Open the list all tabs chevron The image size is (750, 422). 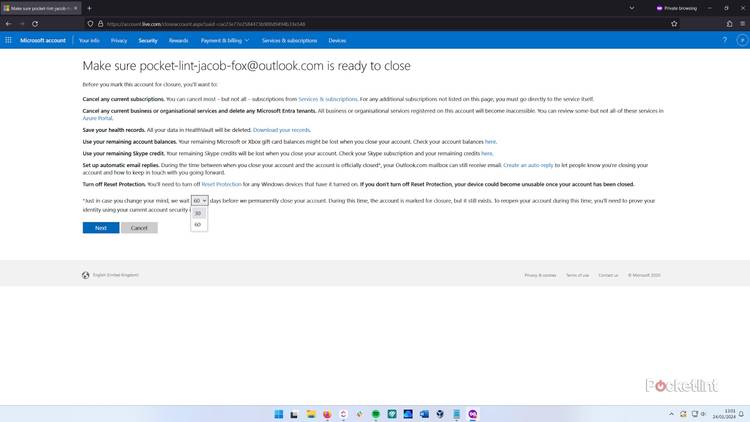(x=632, y=8)
